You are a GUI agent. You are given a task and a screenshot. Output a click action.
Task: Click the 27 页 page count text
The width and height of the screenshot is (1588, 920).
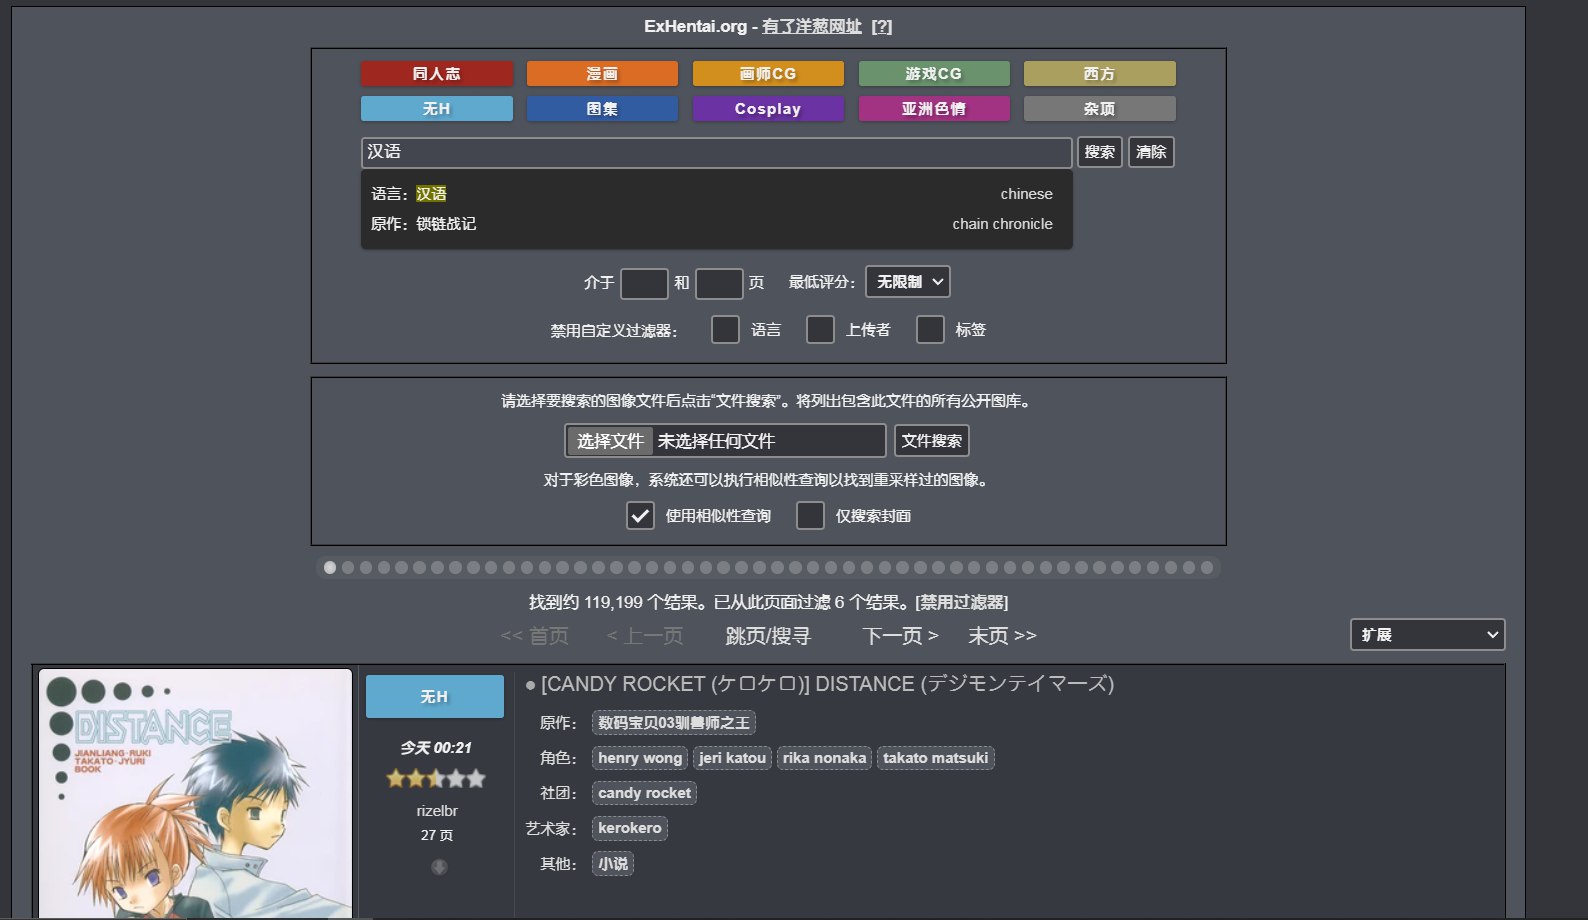click(437, 835)
